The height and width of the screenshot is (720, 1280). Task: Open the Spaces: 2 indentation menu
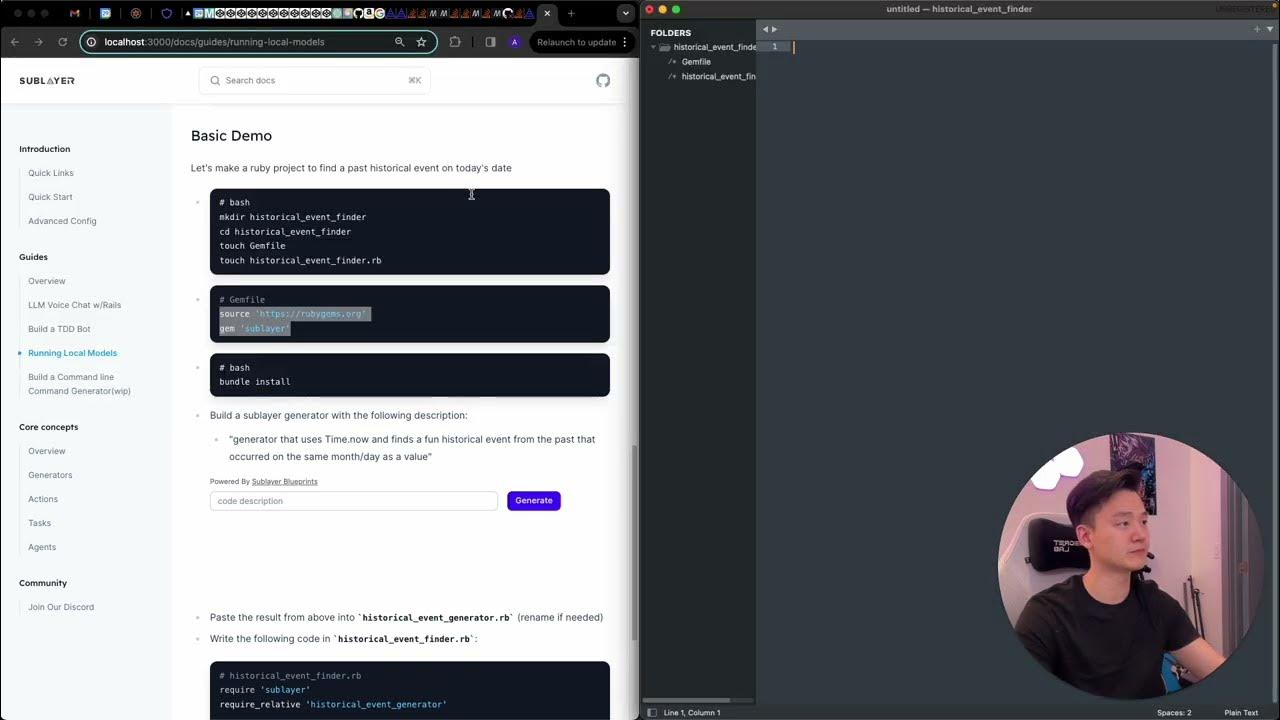1174,713
